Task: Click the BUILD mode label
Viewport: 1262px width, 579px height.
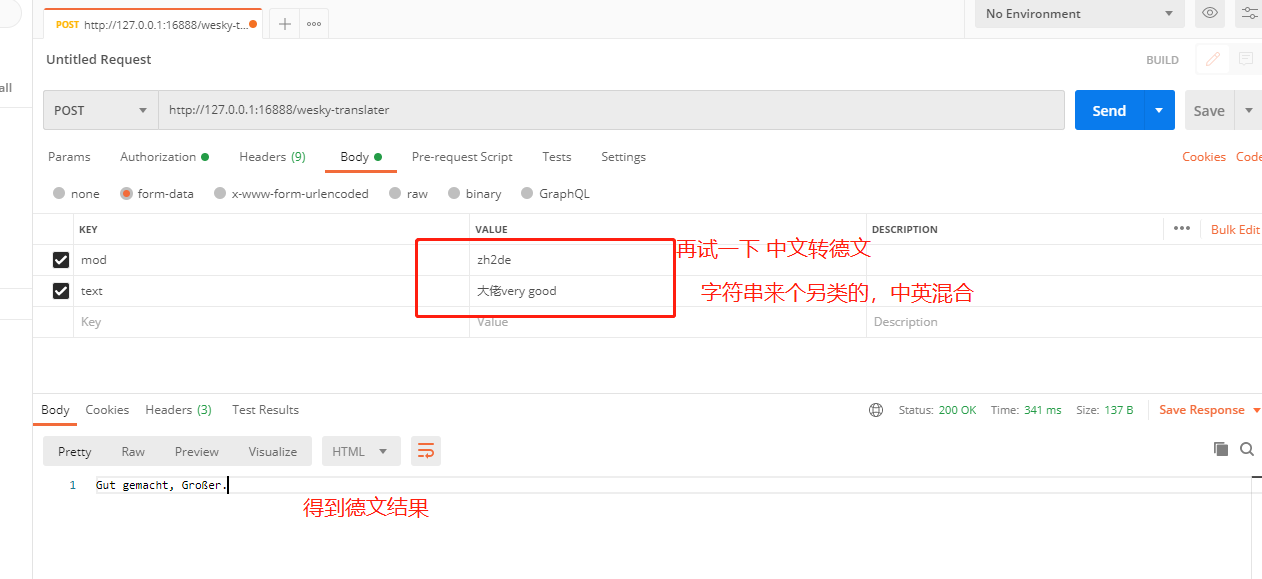Action: point(1162,60)
